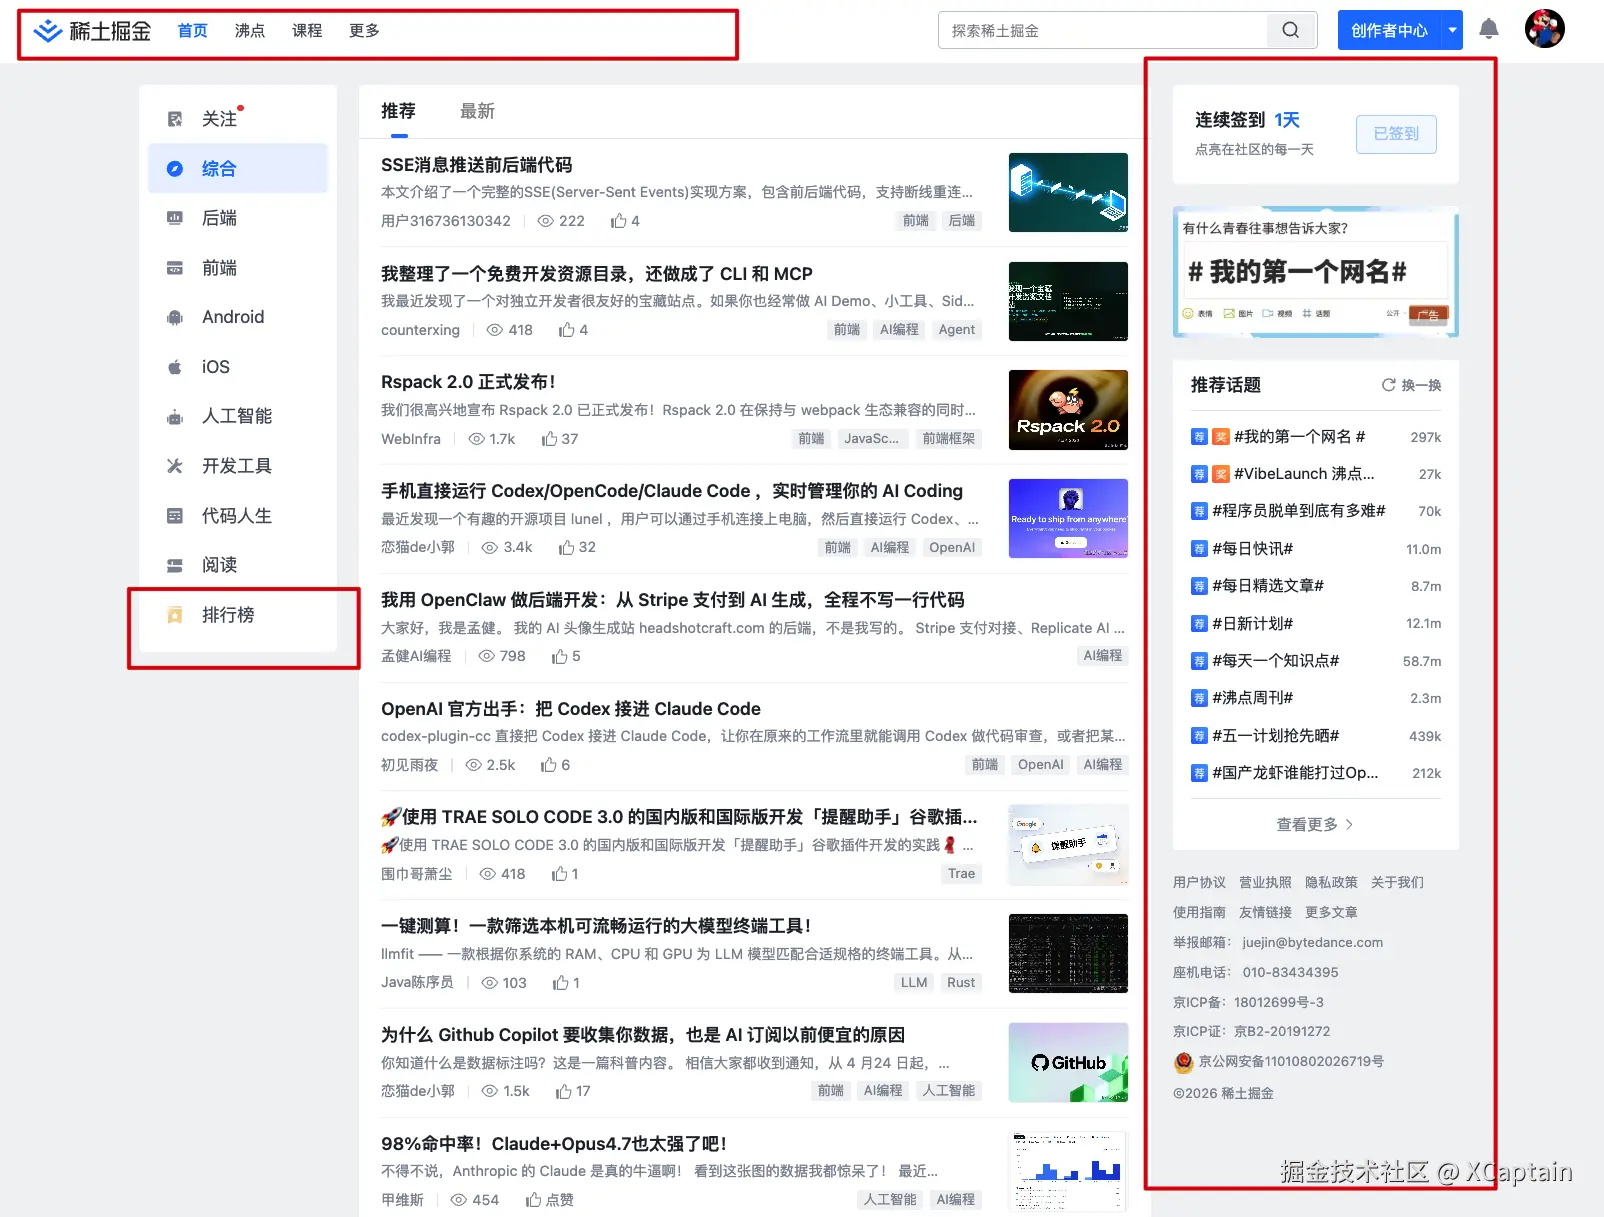Open topic #程序员脱单到底有多难#
The width and height of the screenshot is (1604, 1217).
coord(1299,511)
